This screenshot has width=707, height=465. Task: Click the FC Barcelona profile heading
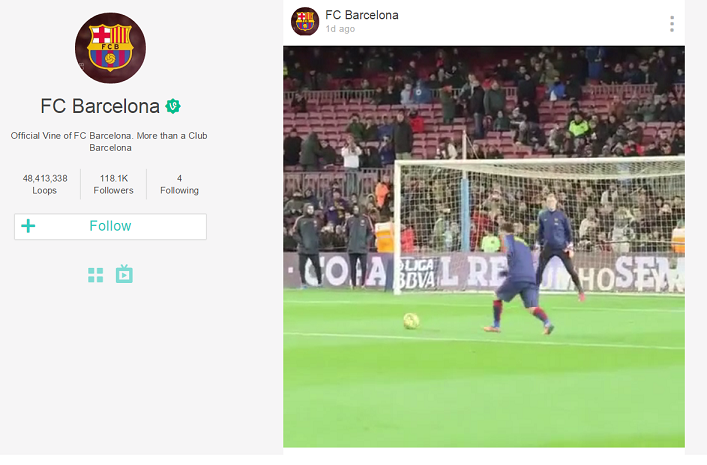(x=100, y=106)
